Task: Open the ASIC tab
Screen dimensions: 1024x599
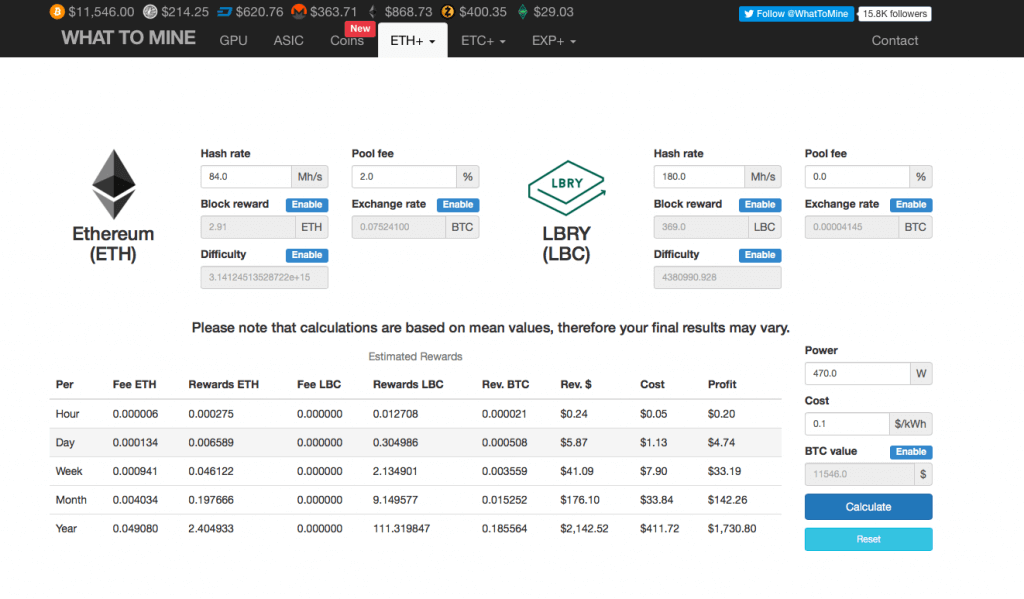Action: (x=288, y=41)
